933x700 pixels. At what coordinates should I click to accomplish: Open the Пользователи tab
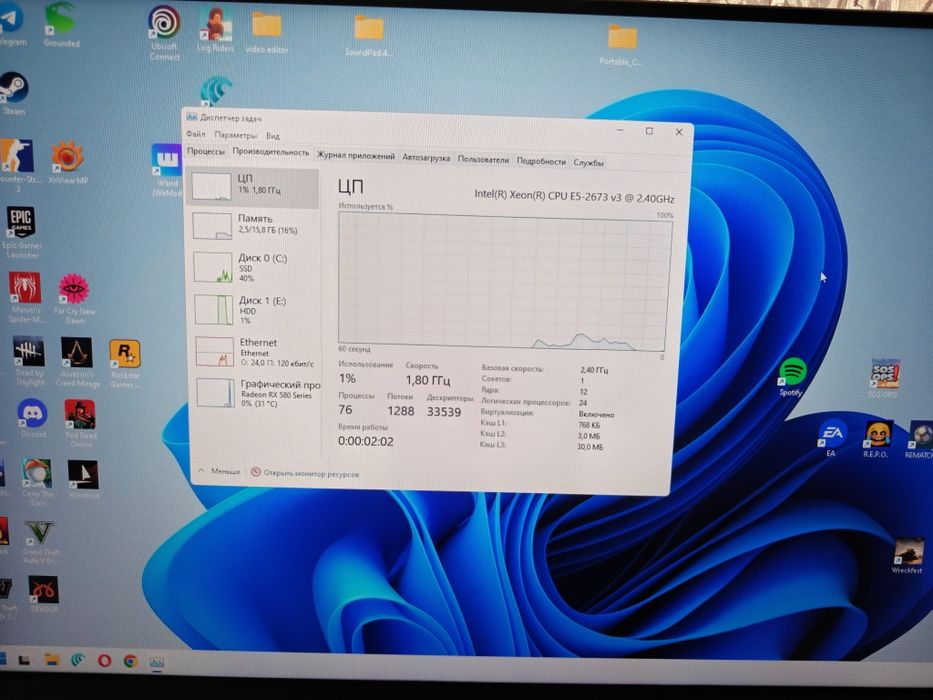point(483,160)
